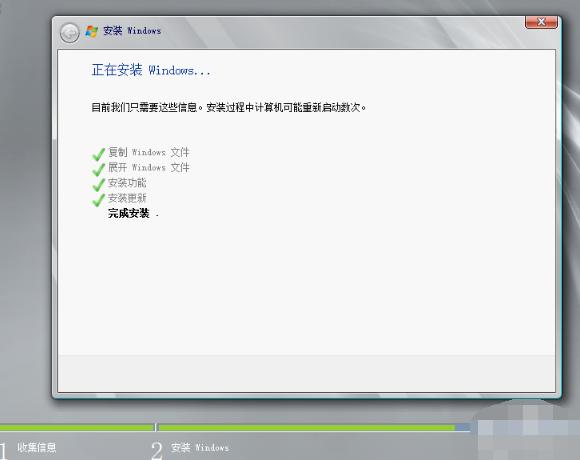Click the 安装 Windows stage label at bottom

[x=200, y=447]
